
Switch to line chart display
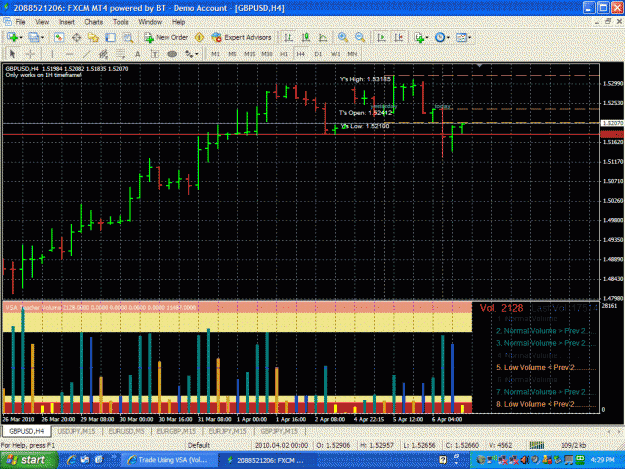click(x=323, y=37)
